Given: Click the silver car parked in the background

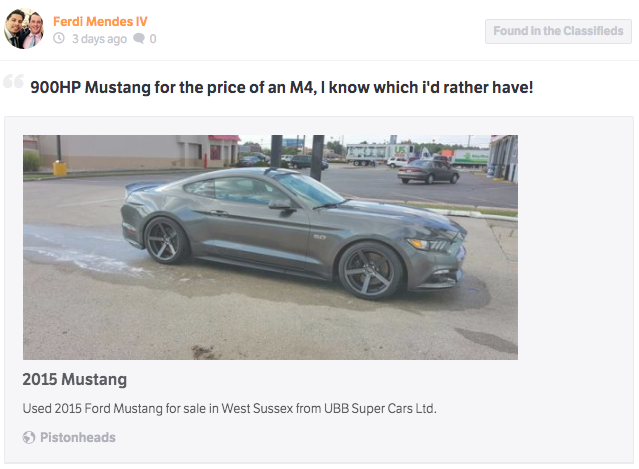Looking at the screenshot, I should coord(428,171).
